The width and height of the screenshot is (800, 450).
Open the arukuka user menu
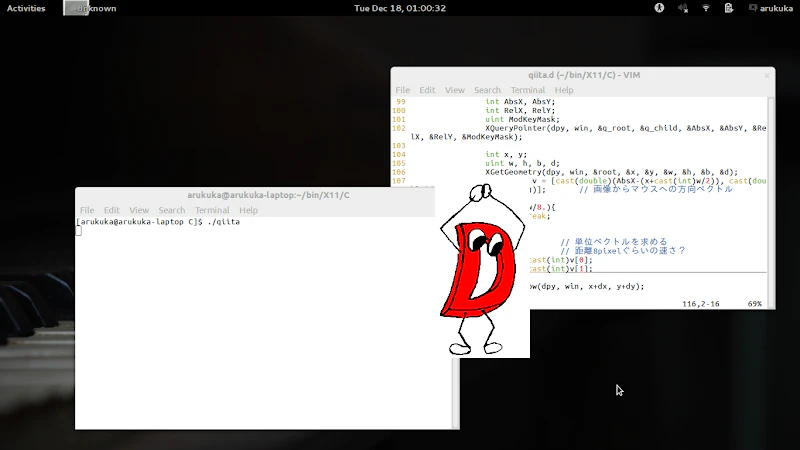pyautogui.click(x=771, y=8)
